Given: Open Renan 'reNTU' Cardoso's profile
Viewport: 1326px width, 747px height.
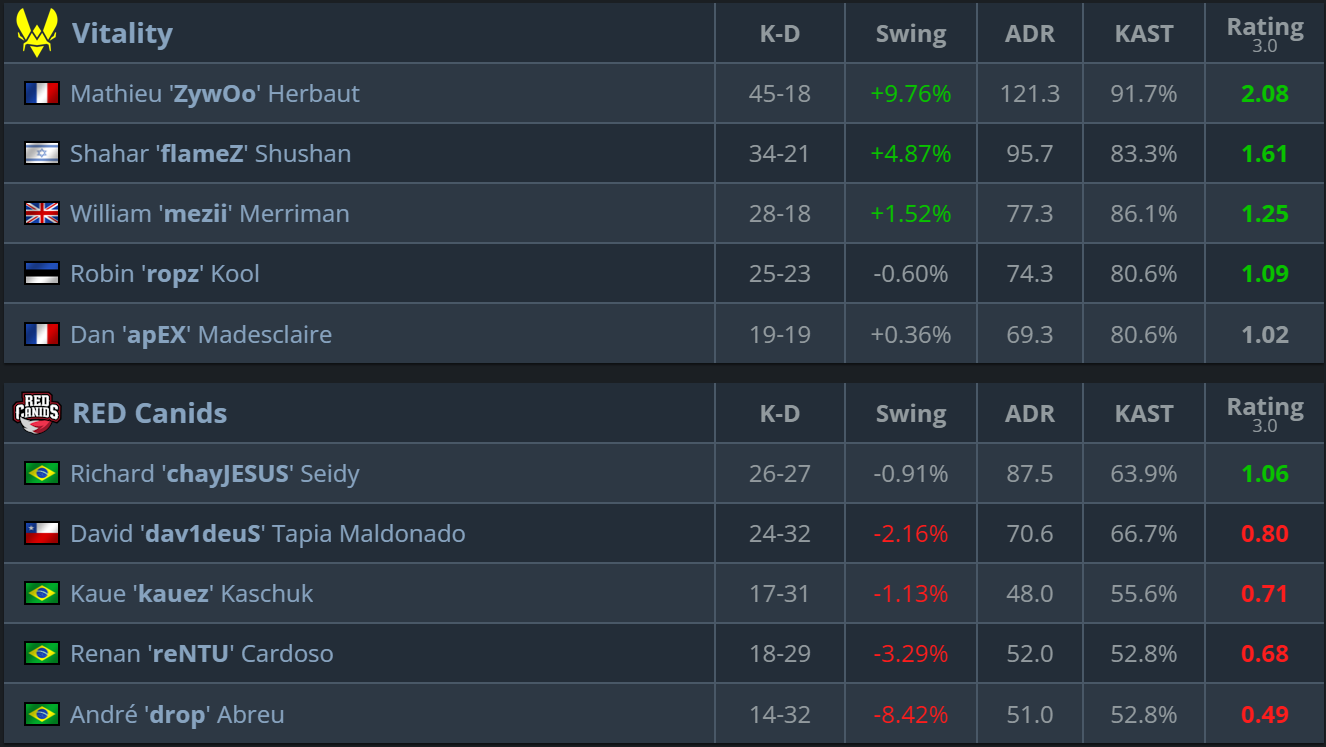Looking at the screenshot, I should pos(201,654).
